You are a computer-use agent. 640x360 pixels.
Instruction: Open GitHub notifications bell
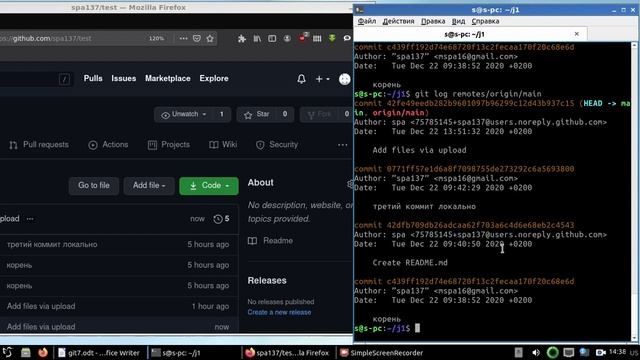(301, 79)
